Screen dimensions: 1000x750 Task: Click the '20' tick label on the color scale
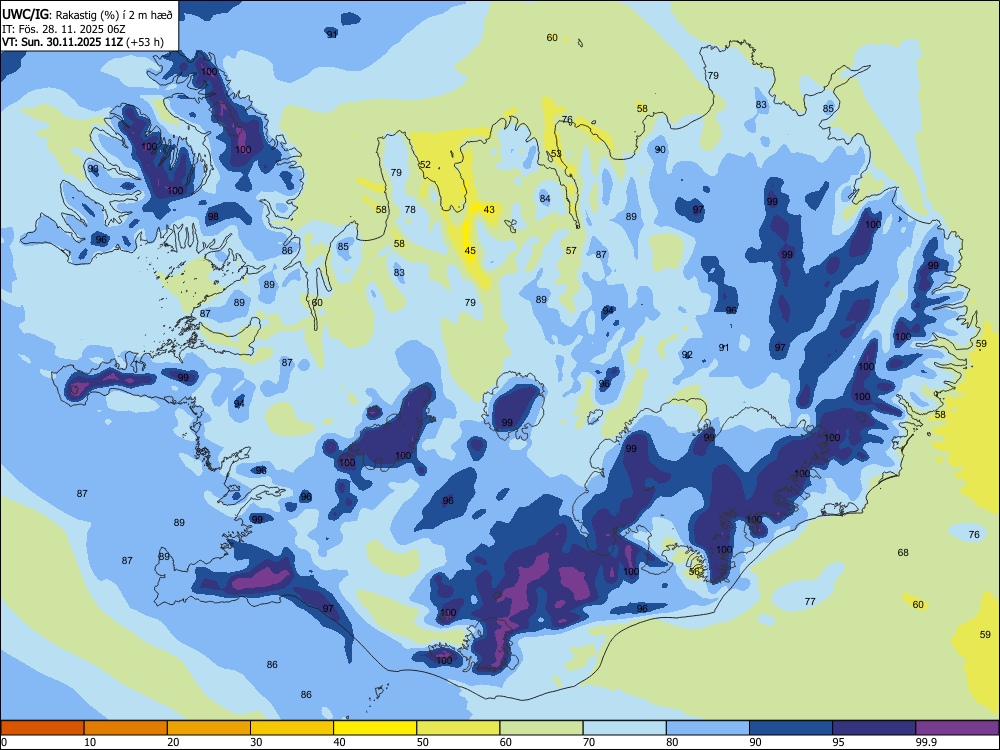coord(173,742)
